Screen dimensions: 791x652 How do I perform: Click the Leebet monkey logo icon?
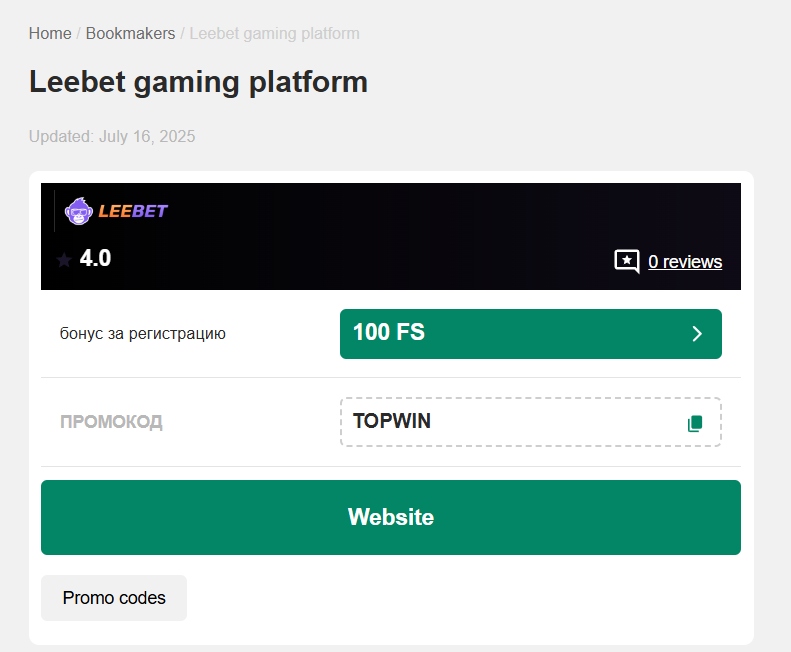(x=78, y=211)
